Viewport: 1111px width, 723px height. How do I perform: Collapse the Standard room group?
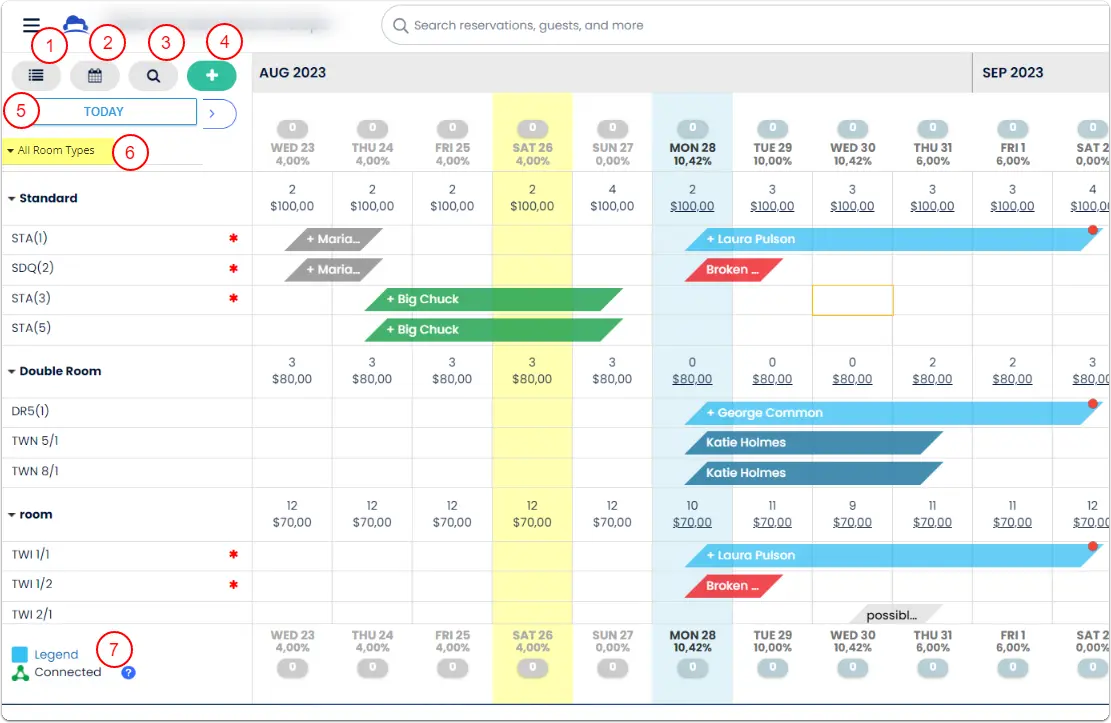(x=12, y=199)
